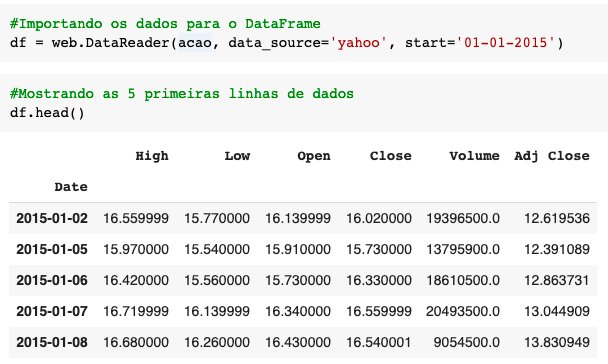The width and height of the screenshot is (608, 364).
Task: Select the highlighted 'acao' argument
Action: coord(195,43)
